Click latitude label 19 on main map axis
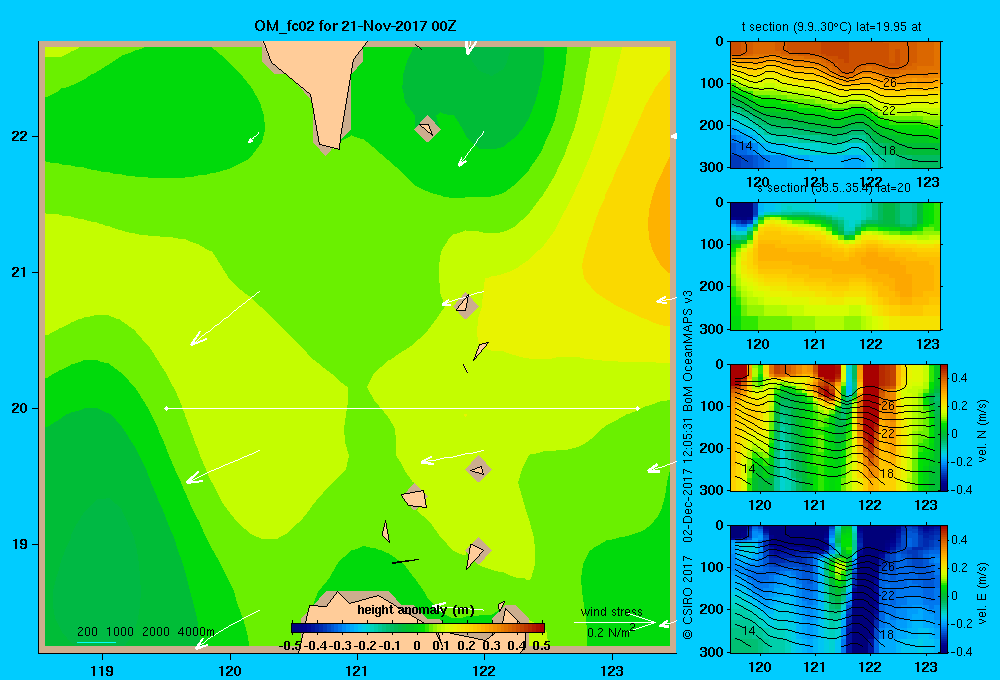The image size is (1000, 680). point(20,544)
